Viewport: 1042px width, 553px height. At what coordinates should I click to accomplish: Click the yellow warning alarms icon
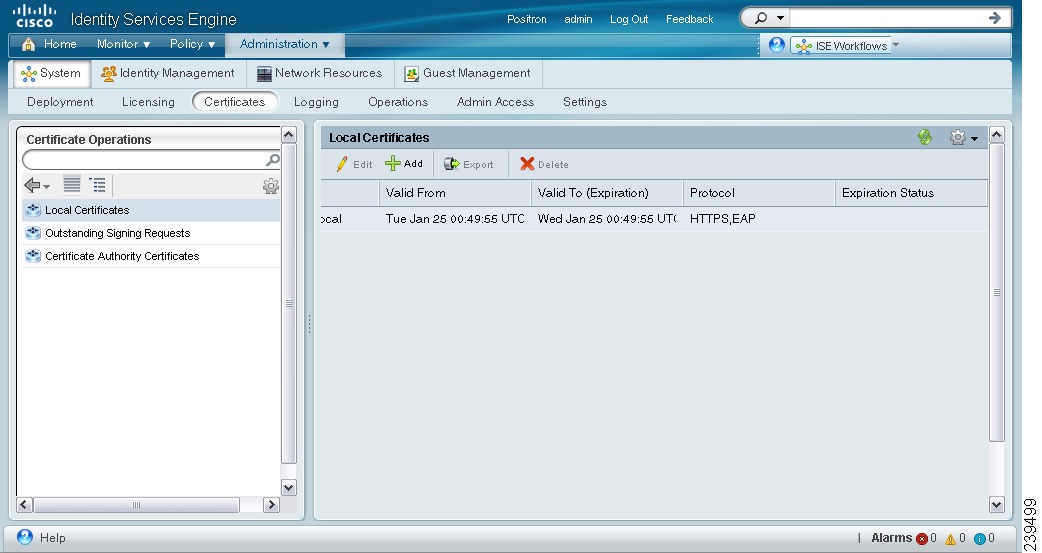tap(950, 538)
